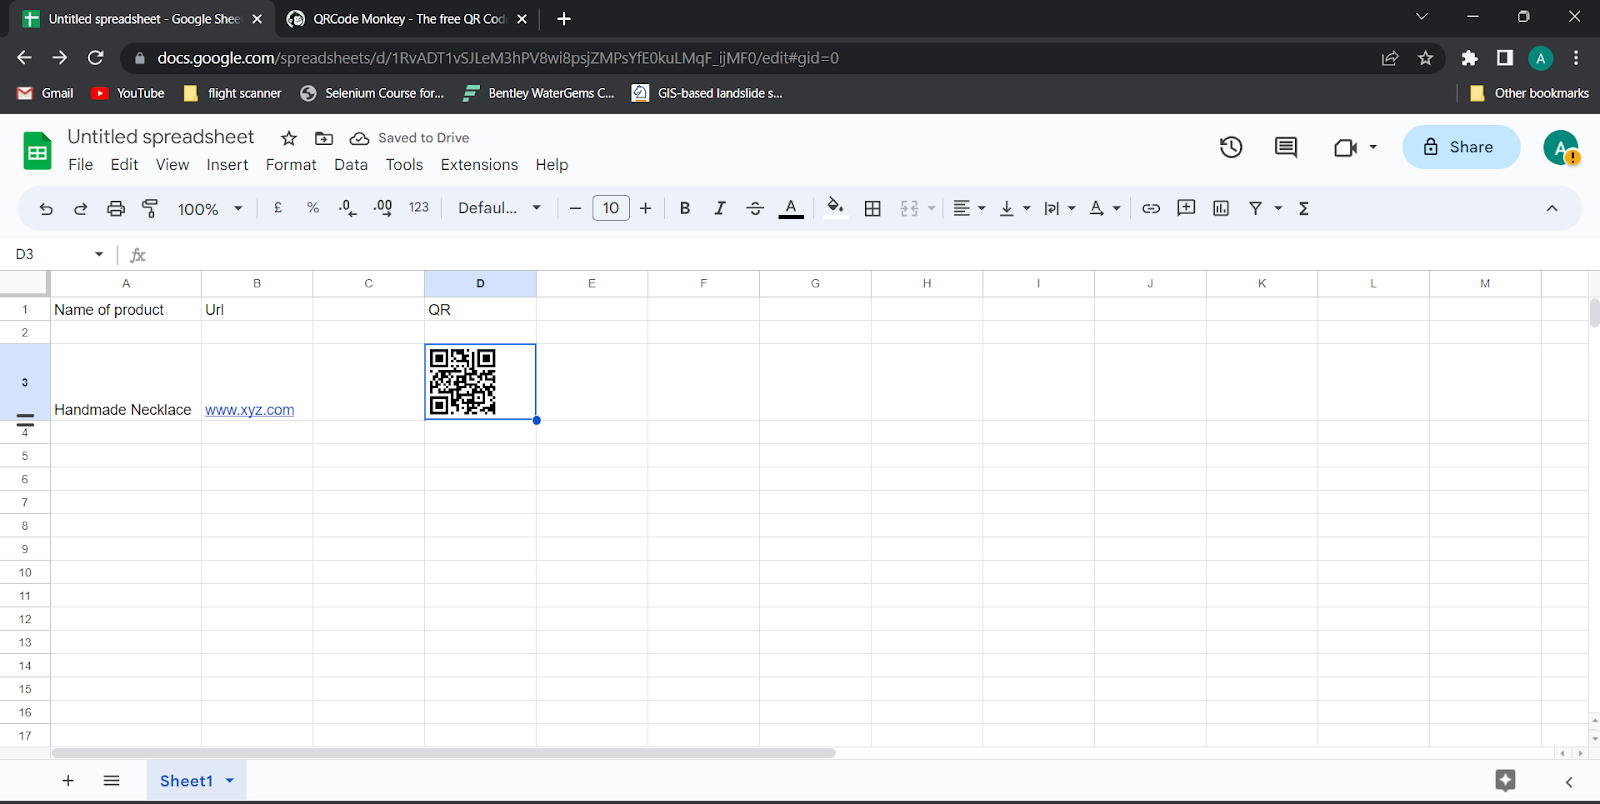Show all sheets list icon

pos(112,780)
